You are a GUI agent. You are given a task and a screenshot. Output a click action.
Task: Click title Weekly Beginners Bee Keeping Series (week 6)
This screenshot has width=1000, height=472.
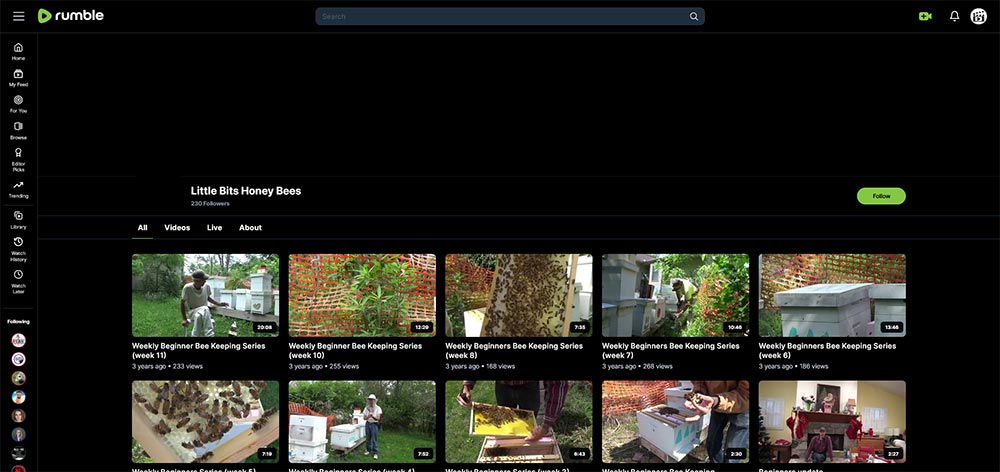click(827, 350)
